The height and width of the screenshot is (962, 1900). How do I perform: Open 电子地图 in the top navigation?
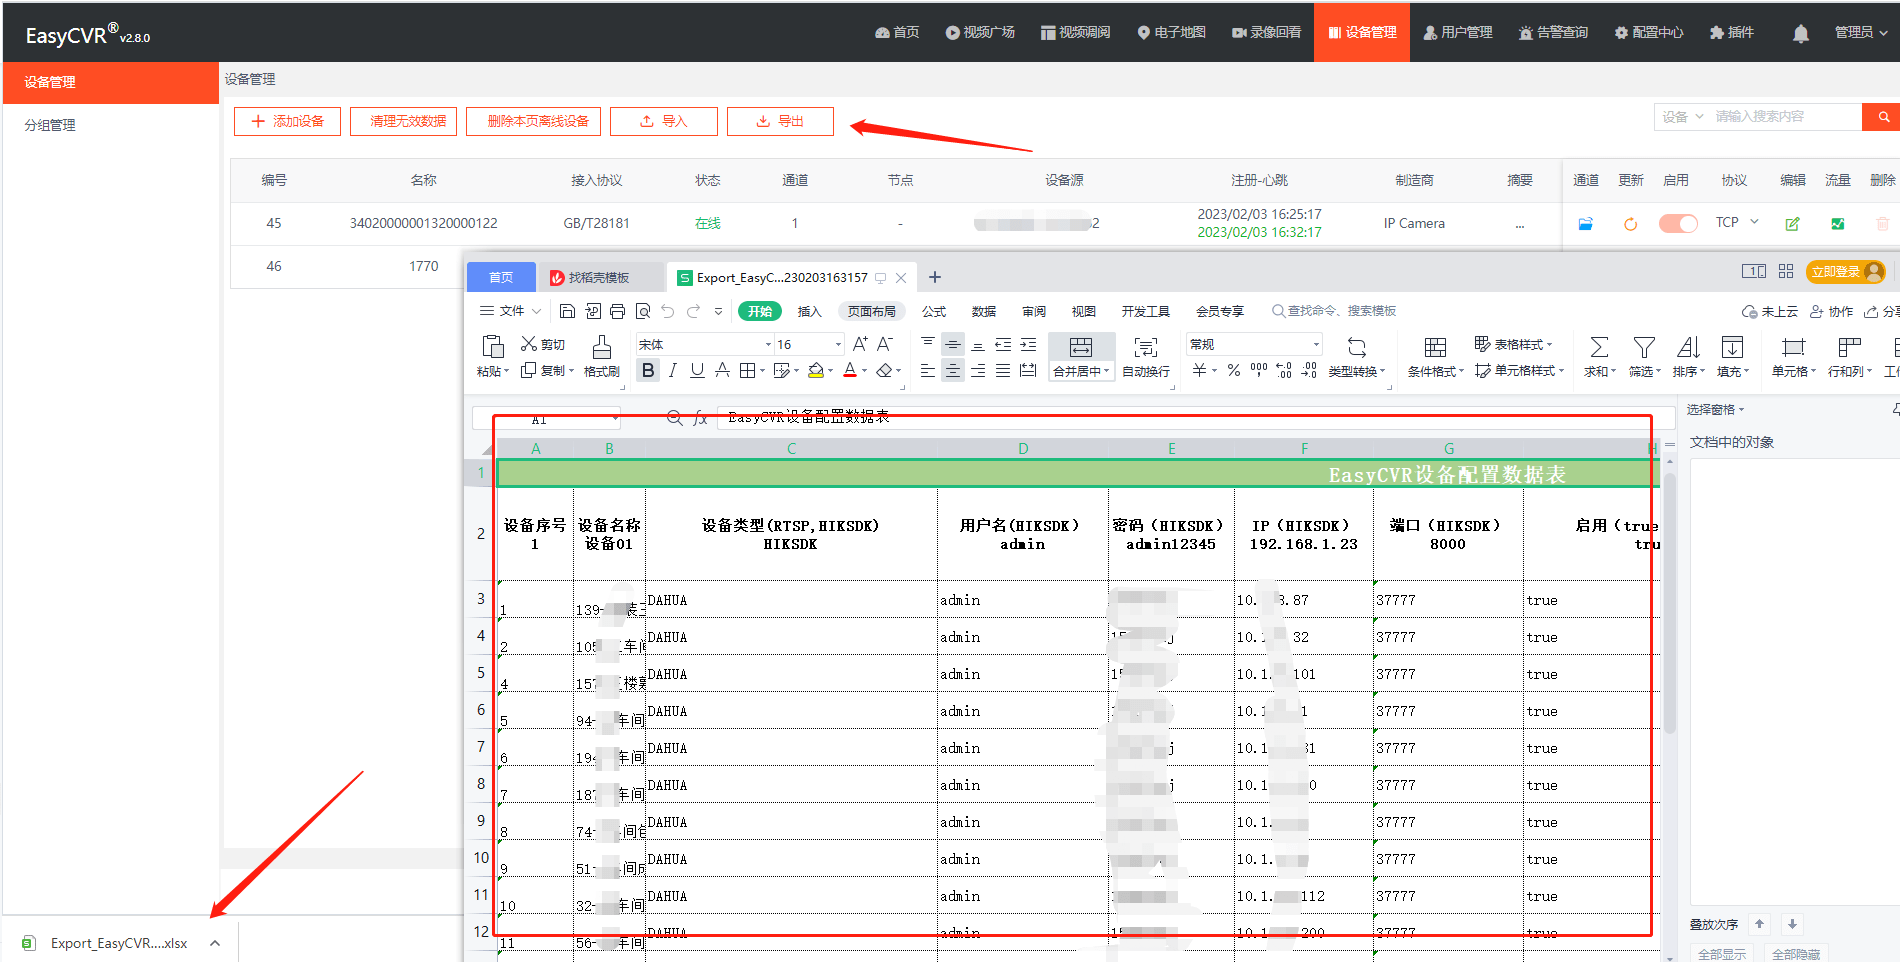pos(1172,33)
